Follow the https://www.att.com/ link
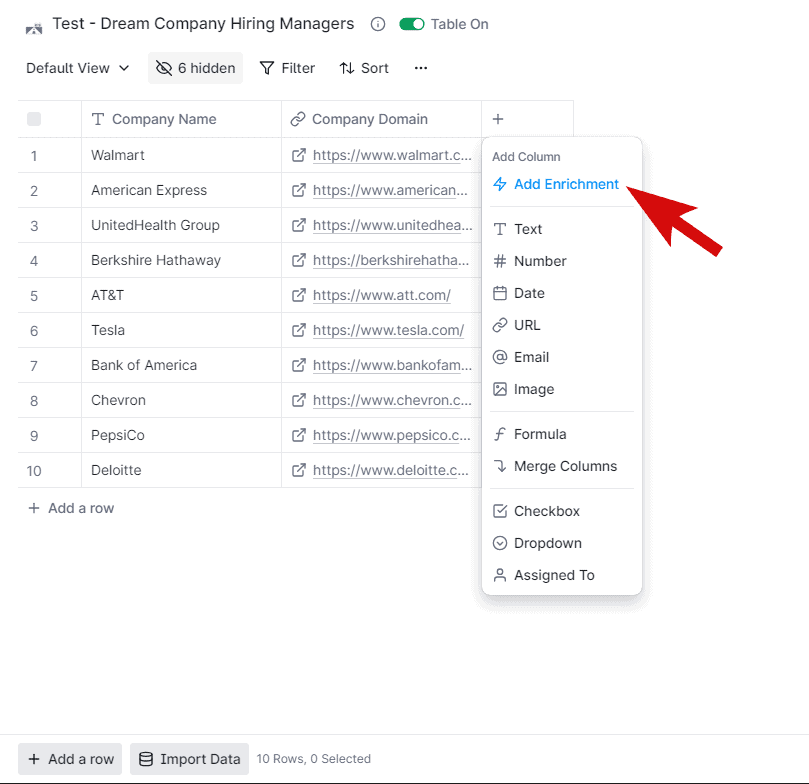The height and width of the screenshot is (784, 809). point(382,296)
